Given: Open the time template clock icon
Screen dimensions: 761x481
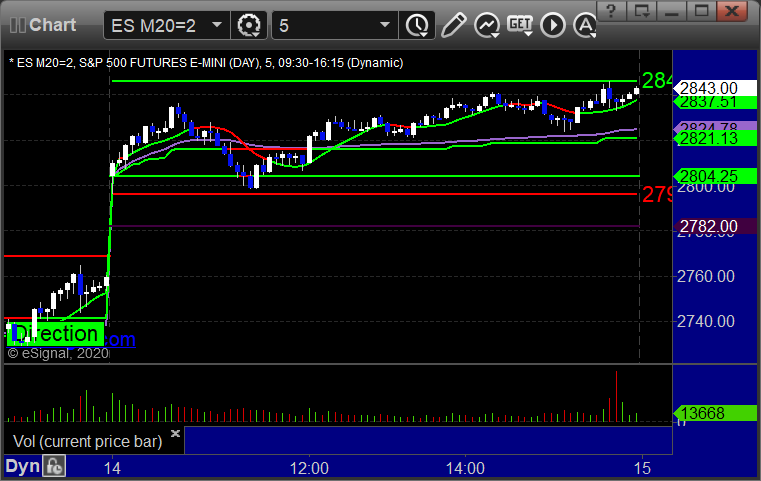Looking at the screenshot, I should (417, 25).
